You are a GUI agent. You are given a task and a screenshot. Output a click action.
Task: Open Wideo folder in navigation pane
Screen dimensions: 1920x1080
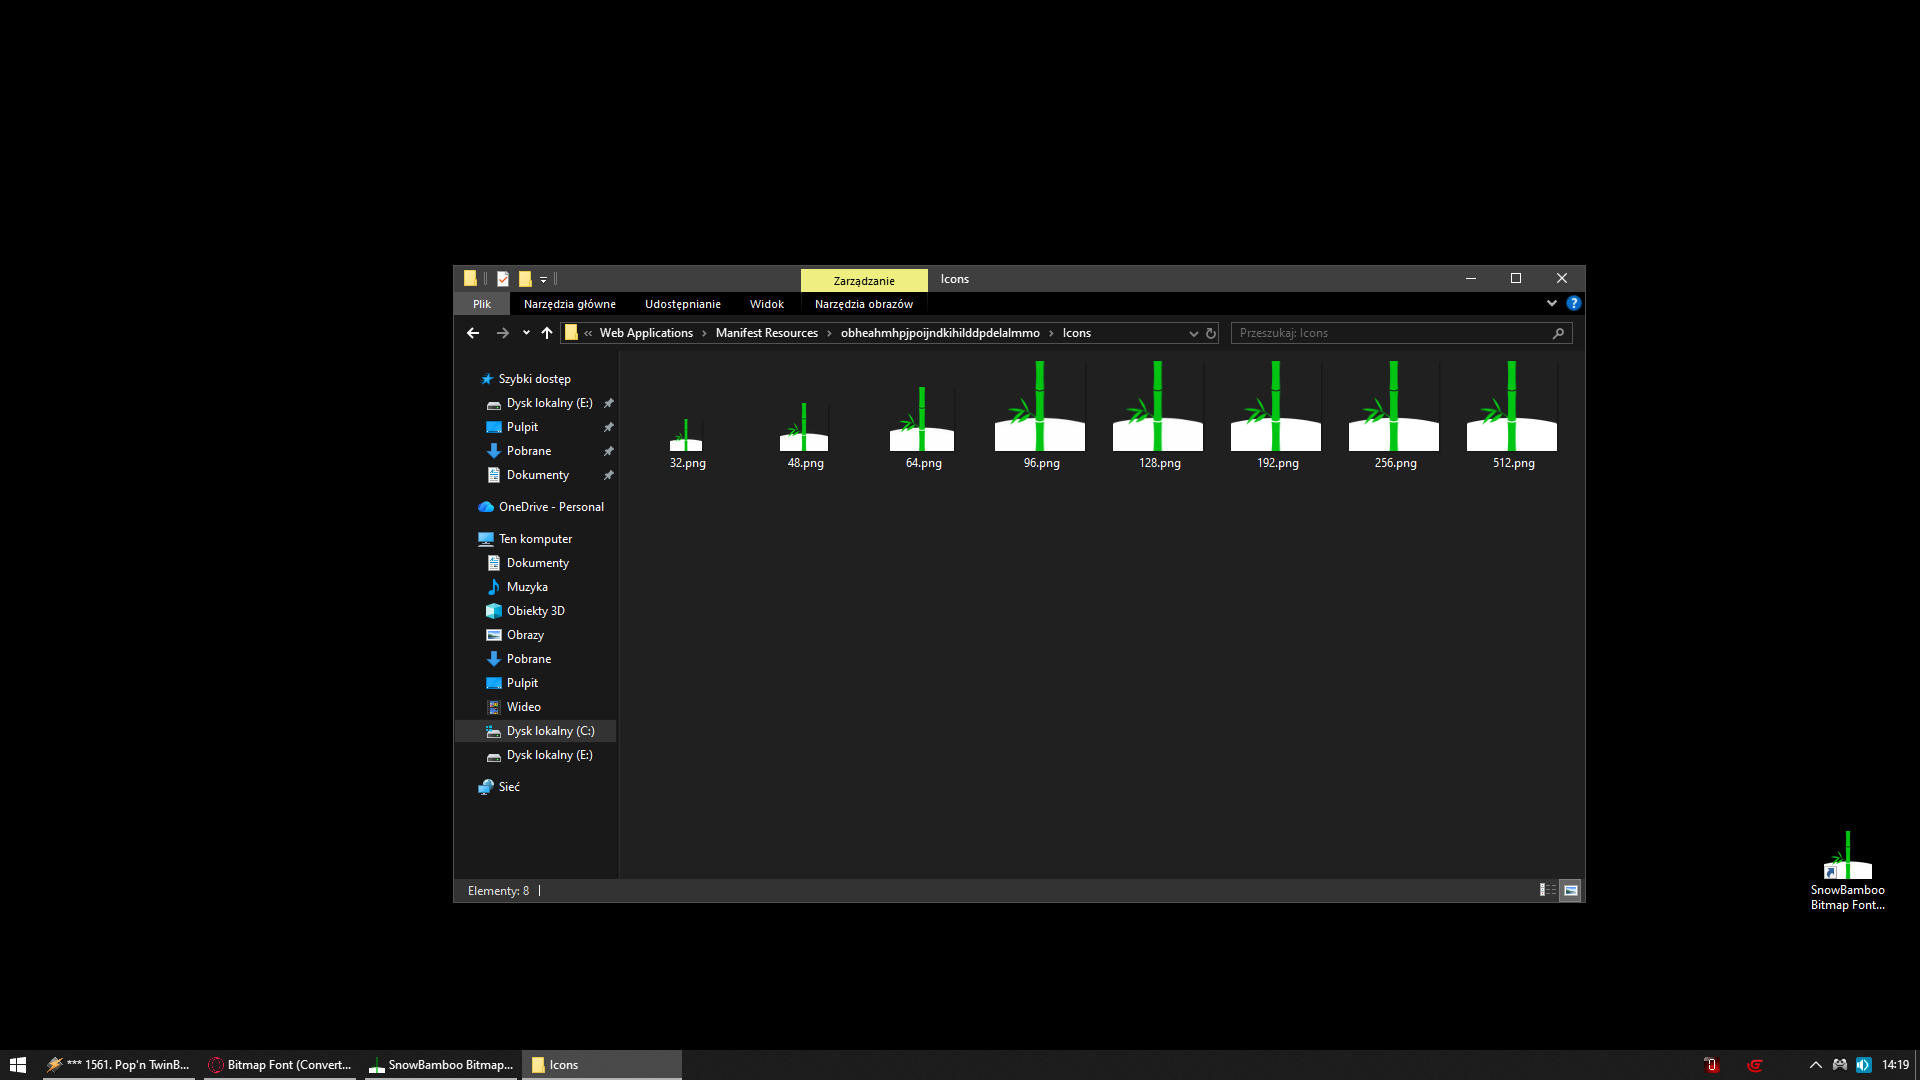(523, 707)
